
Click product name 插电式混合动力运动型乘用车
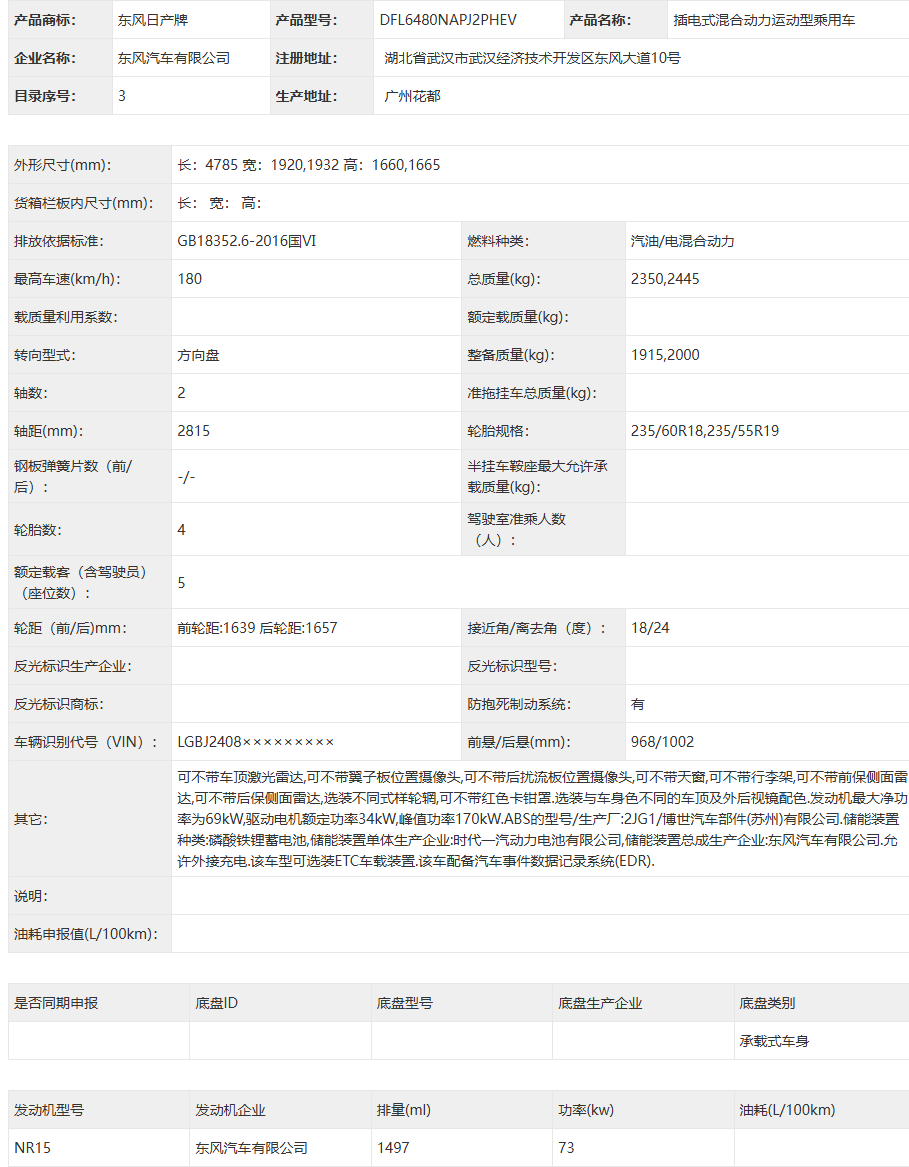pyautogui.click(x=764, y=20)
